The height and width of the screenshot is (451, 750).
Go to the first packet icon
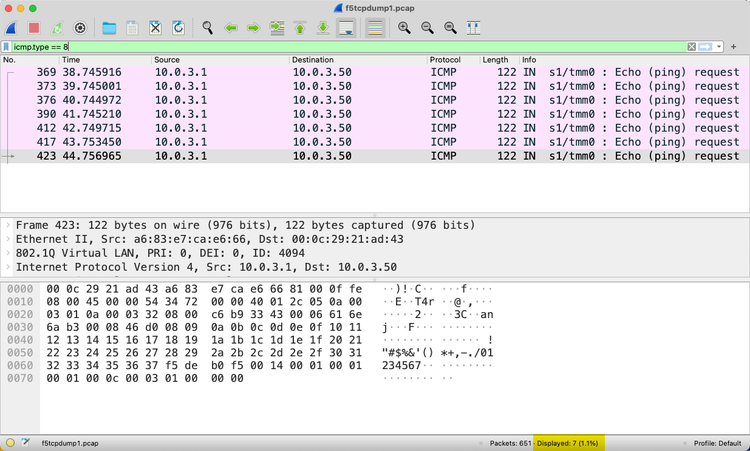300,28
